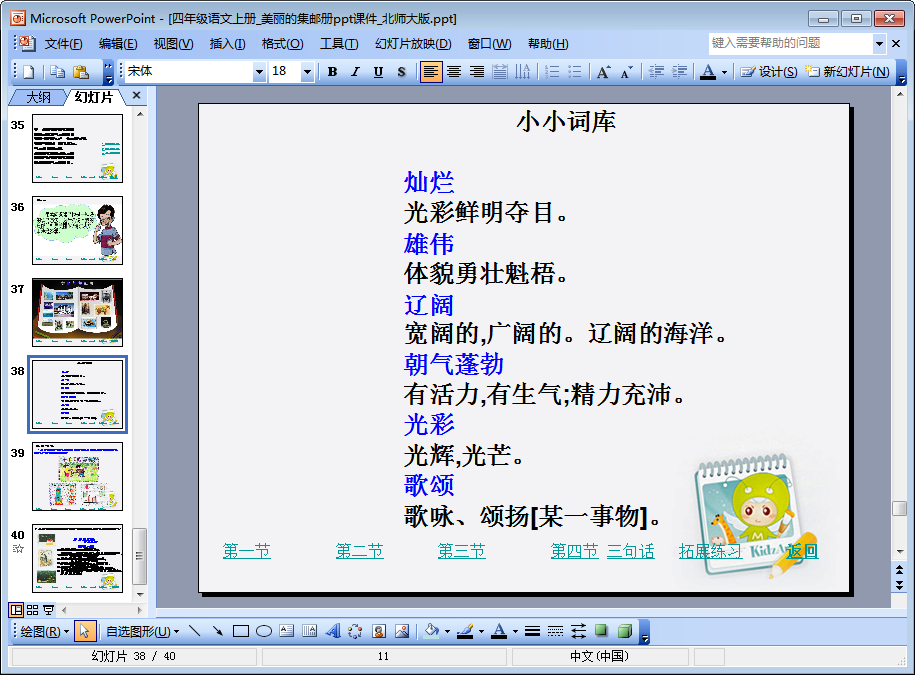Viewport: 915px width, 675px height.
Task: Increase font size with large A icon
Action: tap(603, 72)
